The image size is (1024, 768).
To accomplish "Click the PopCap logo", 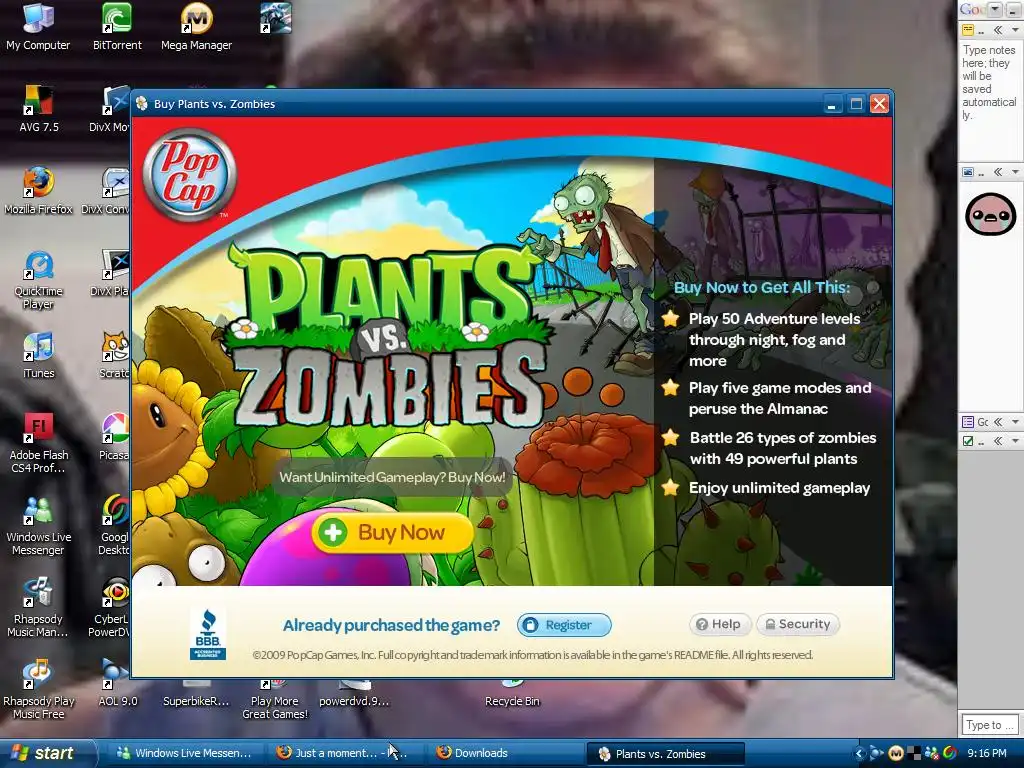I will 189,175.
